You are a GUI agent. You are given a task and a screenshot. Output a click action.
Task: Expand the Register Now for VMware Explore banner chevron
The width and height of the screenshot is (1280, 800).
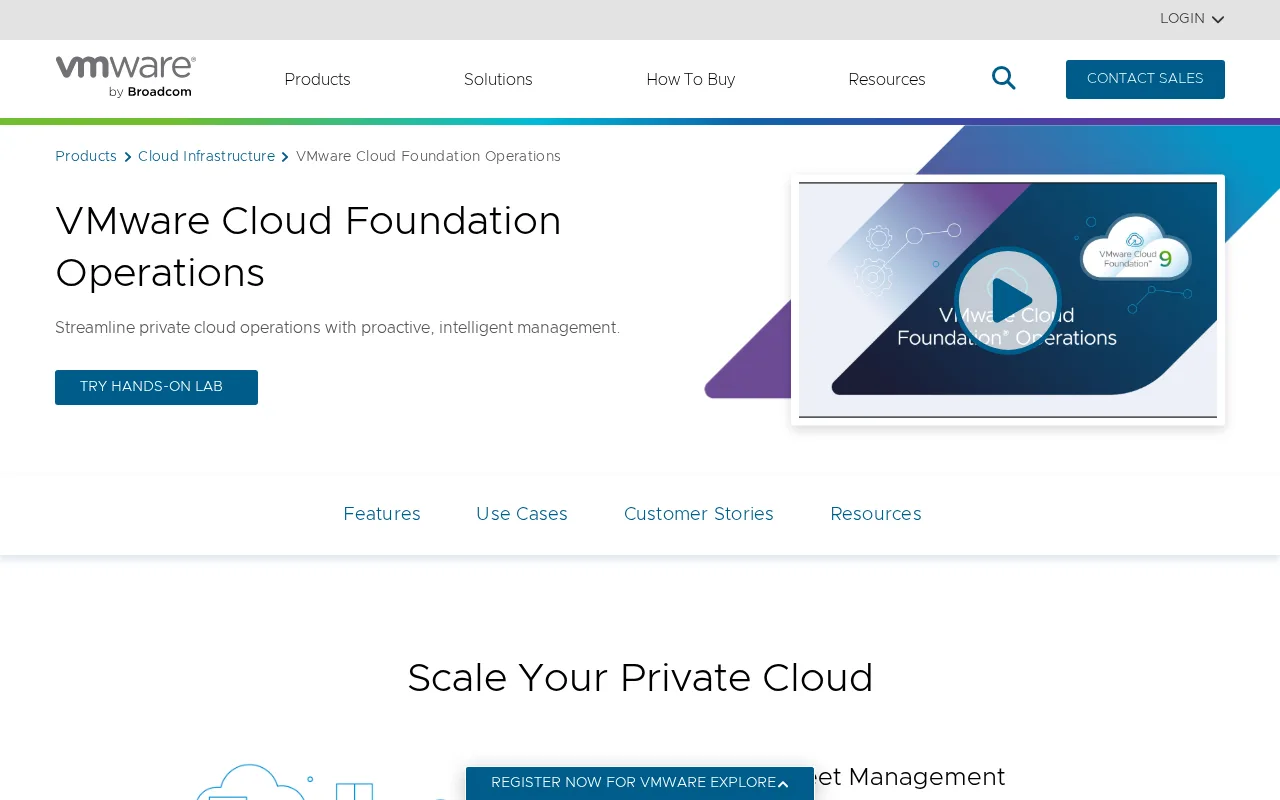(x=783, y=784)
